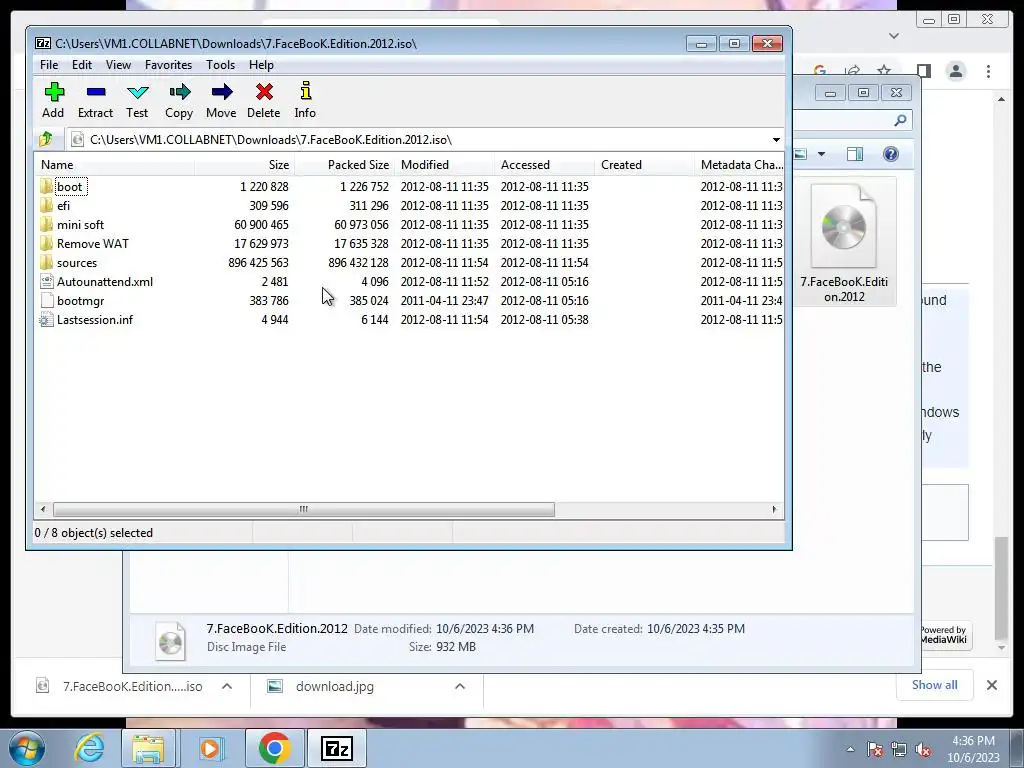This screenshot has height=768, width=1024.
Task: Click Chrome's share page icon
Action: tap(852, 71)
